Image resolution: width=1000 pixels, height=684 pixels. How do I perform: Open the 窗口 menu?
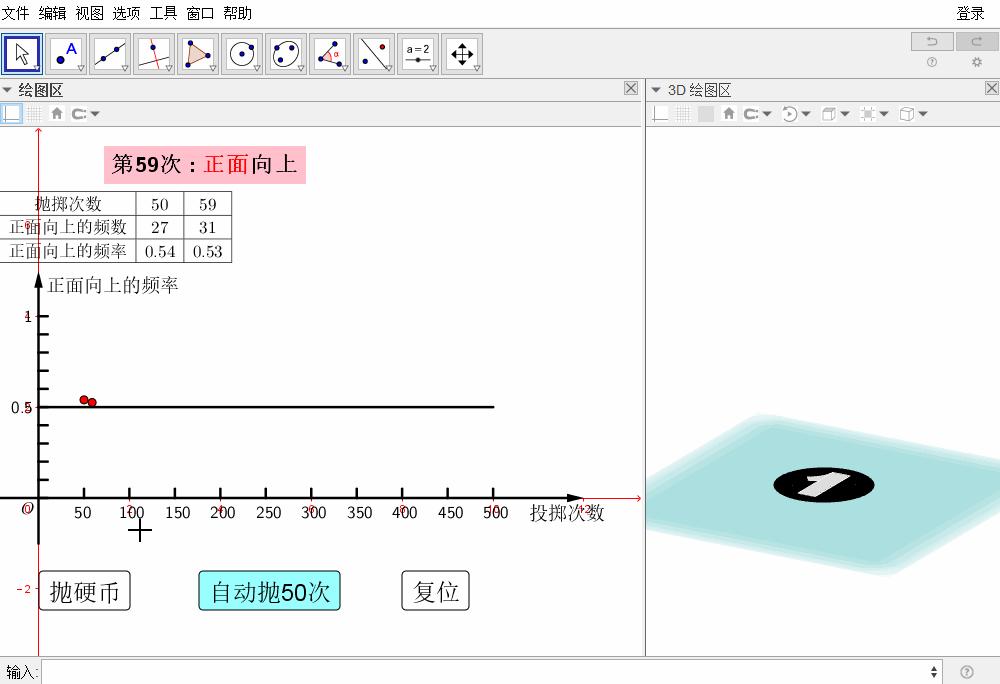pos(200,13)
